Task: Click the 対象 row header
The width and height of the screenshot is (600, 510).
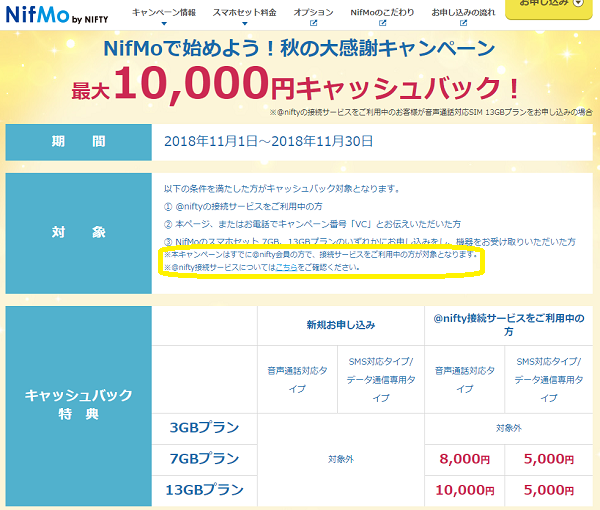Action: pyautogui.click(x=78, y=233)
